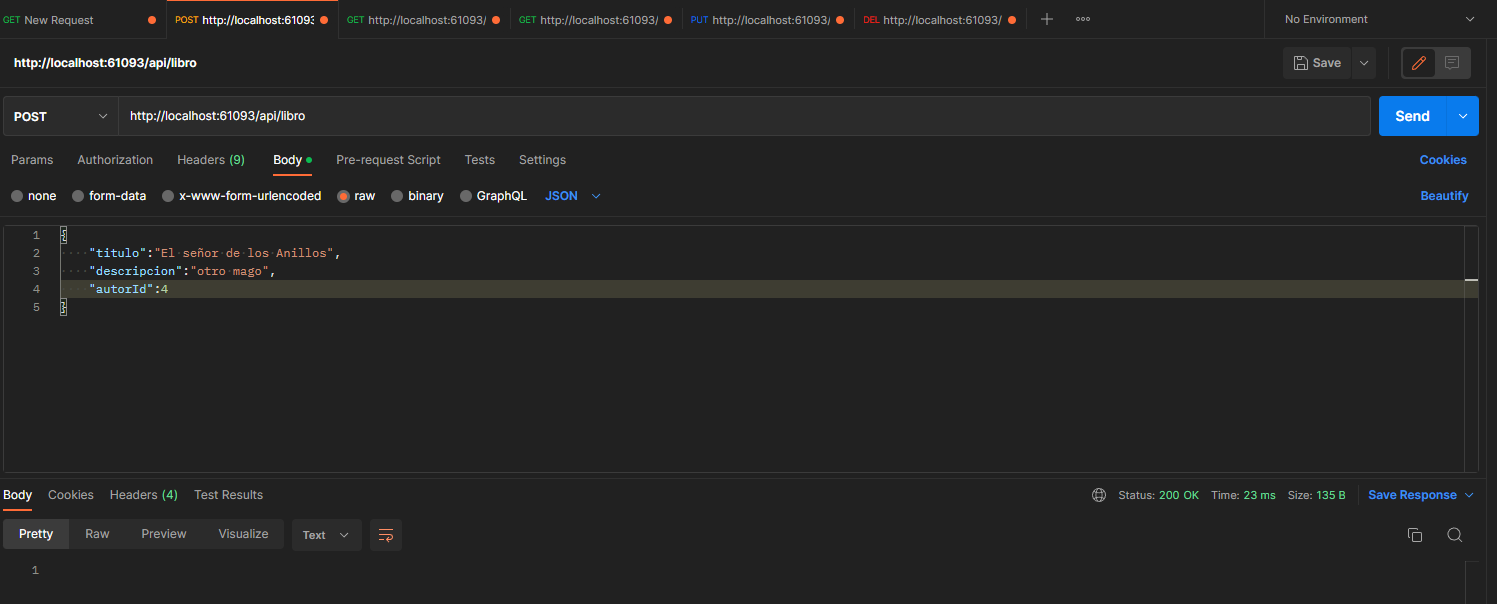1497x604 pixels.
Task: Open the Settings tab
Action: coord(542,160)
